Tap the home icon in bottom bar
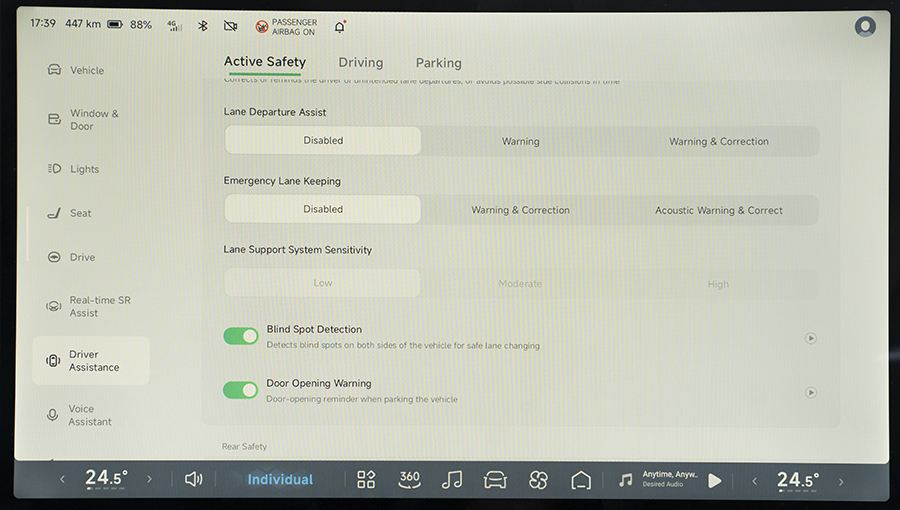 (x=581, y=480)
